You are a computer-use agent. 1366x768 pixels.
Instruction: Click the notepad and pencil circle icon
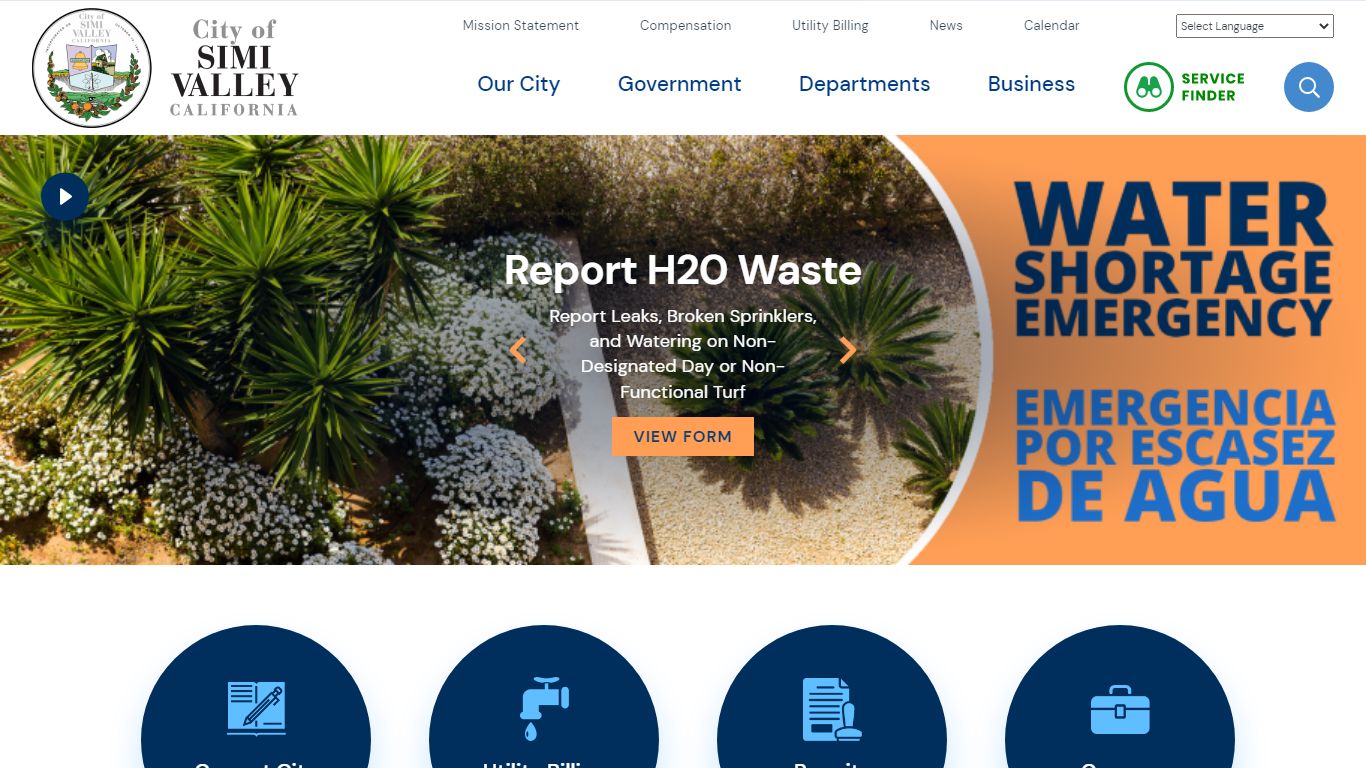pos(256,709)
